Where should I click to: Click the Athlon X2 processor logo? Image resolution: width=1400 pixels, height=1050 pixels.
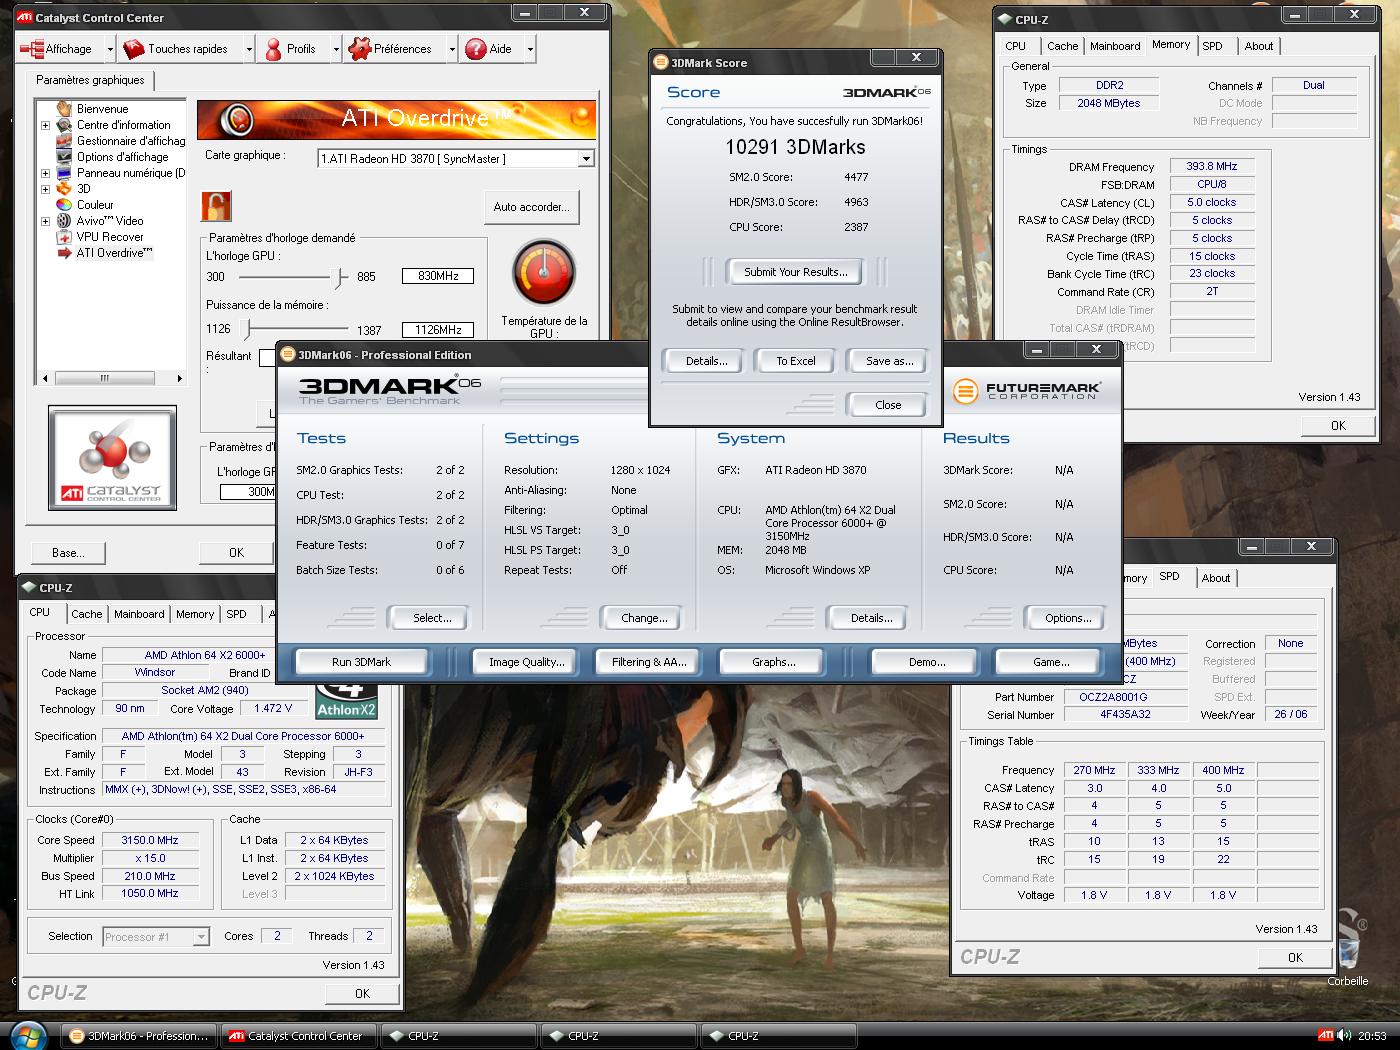346,700
